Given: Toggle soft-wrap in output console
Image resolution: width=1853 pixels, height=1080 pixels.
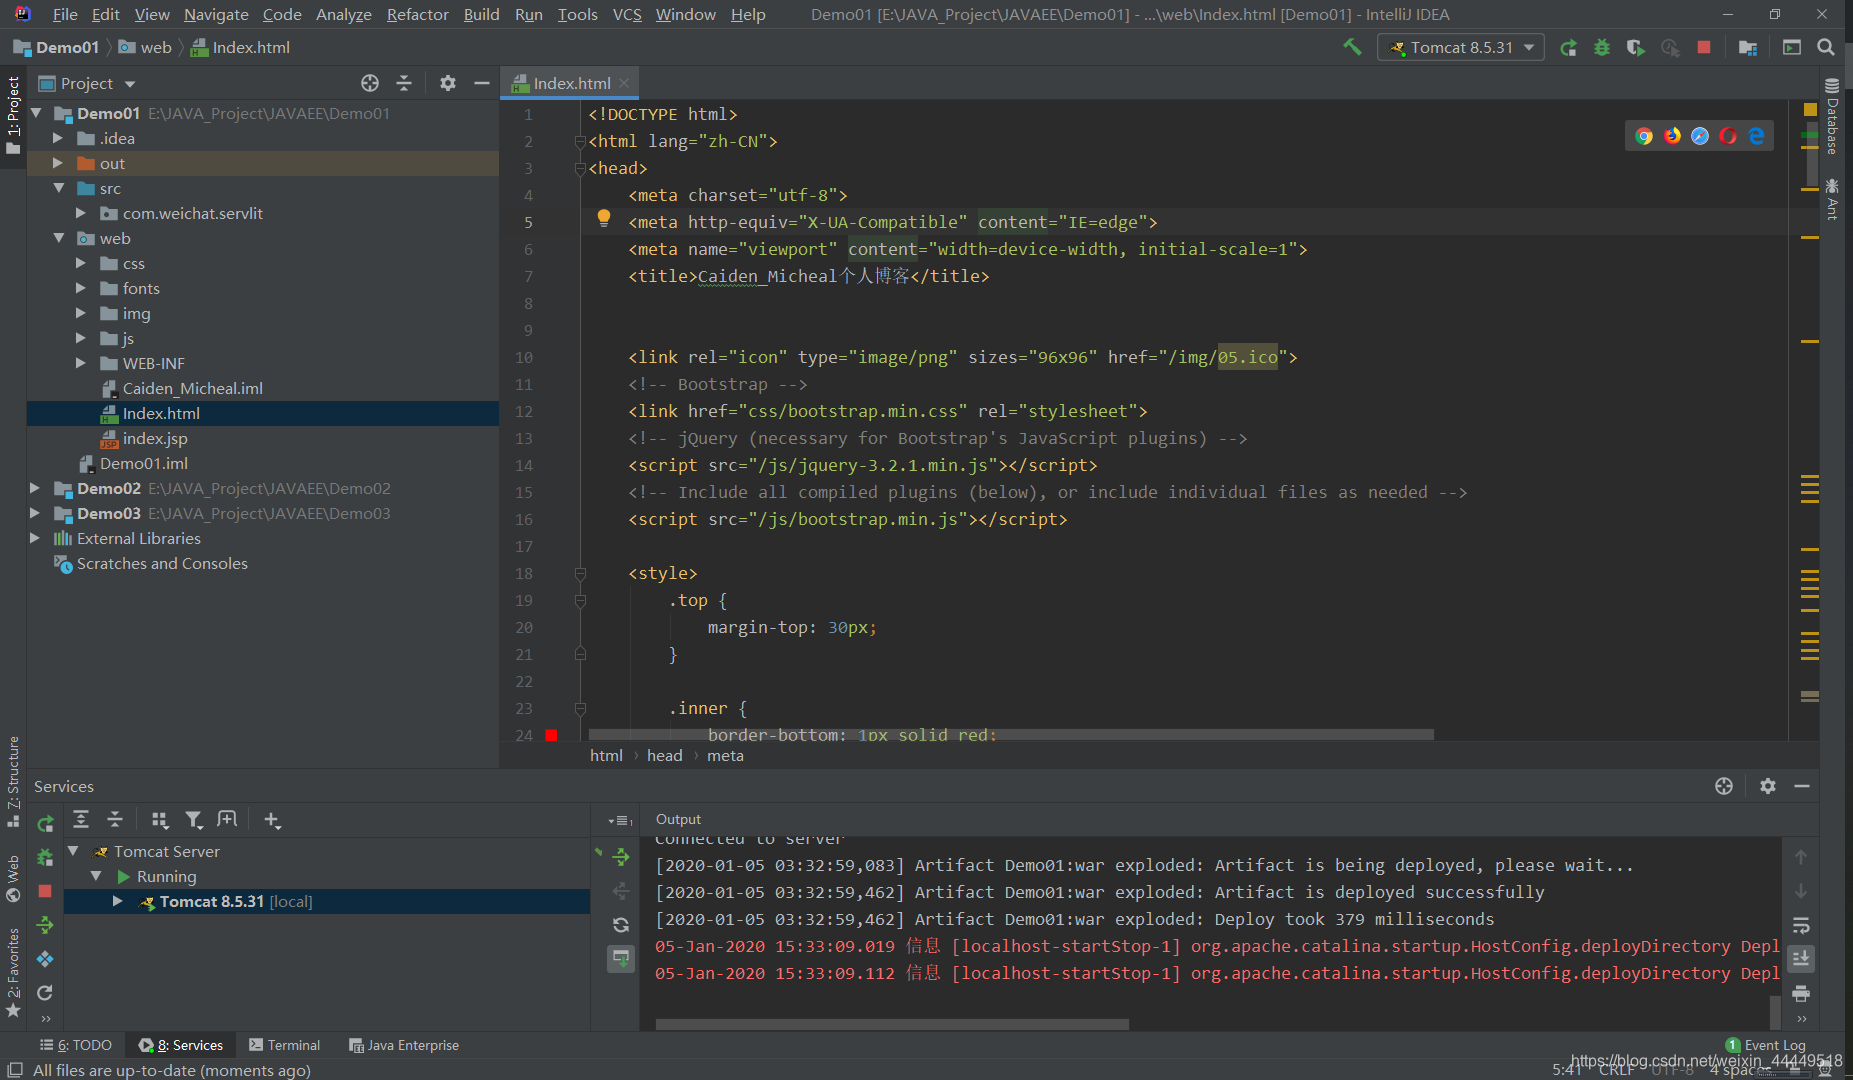Looking at the screenshot, I should tap(1801, 925).
